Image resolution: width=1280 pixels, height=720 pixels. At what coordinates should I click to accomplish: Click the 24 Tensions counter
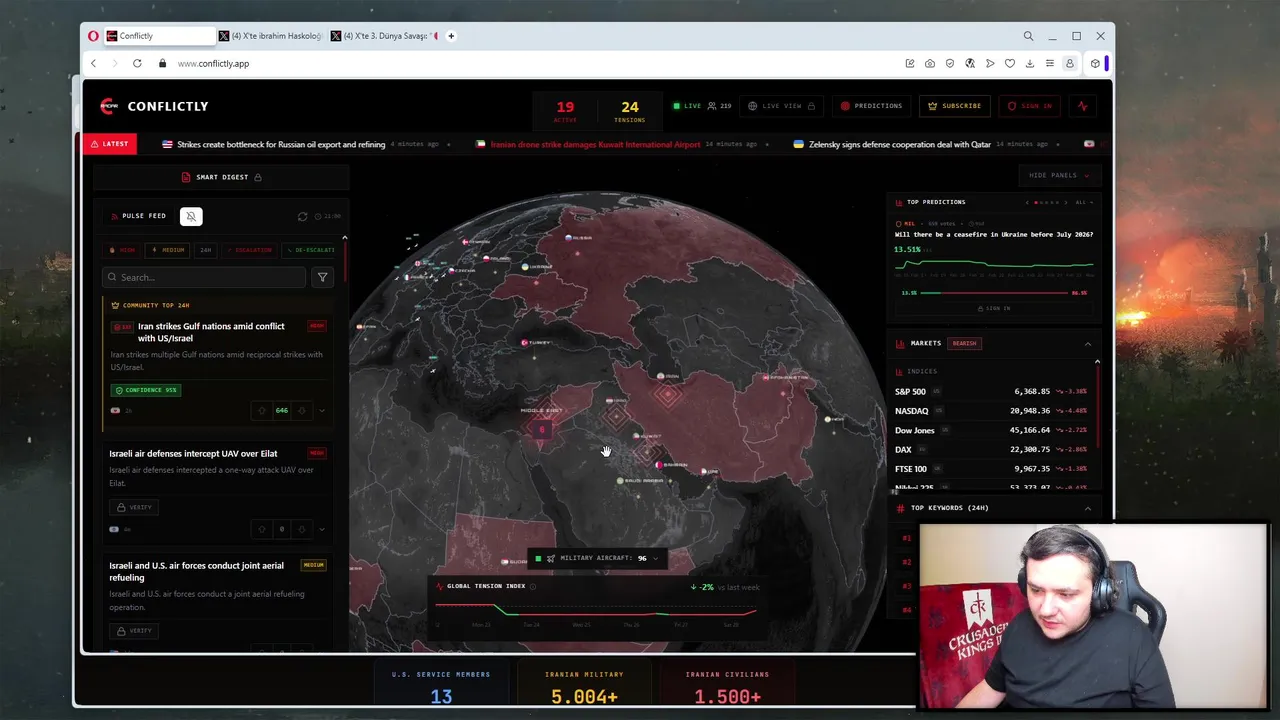pyautogui.click(x=629, y=110)
